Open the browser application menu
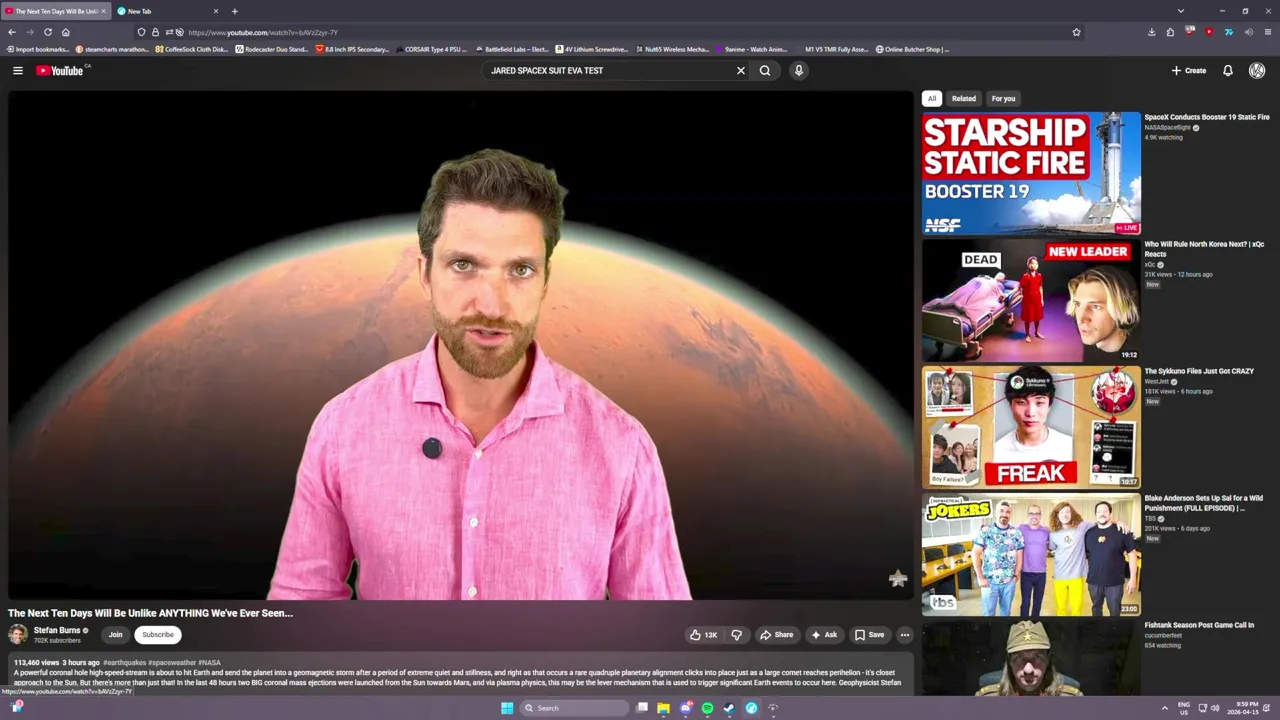Screen dimensions: 1280x720 click(1268, 32)
